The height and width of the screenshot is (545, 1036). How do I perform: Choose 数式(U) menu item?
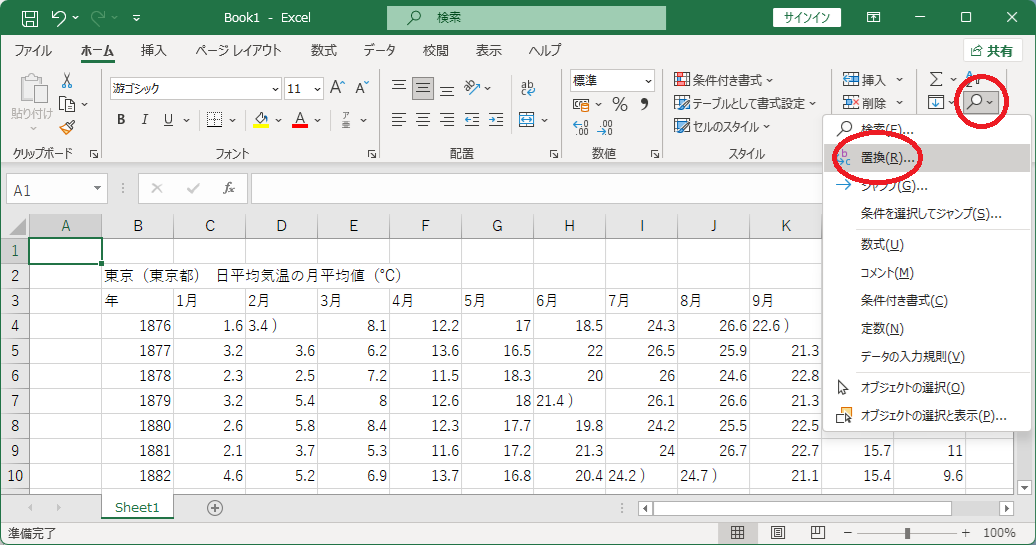click(x=927, y=245)
